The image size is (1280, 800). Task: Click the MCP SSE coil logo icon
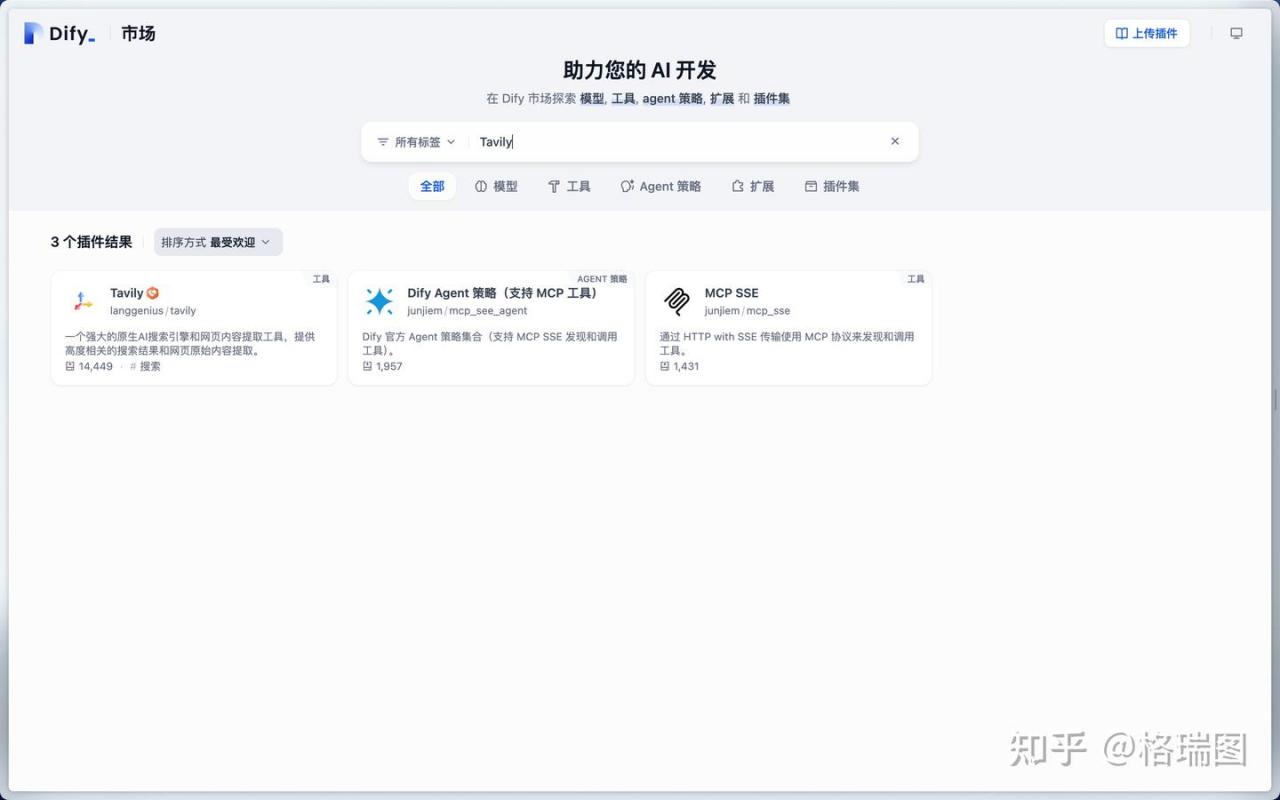pyautogui.click(x=677, y=301)
